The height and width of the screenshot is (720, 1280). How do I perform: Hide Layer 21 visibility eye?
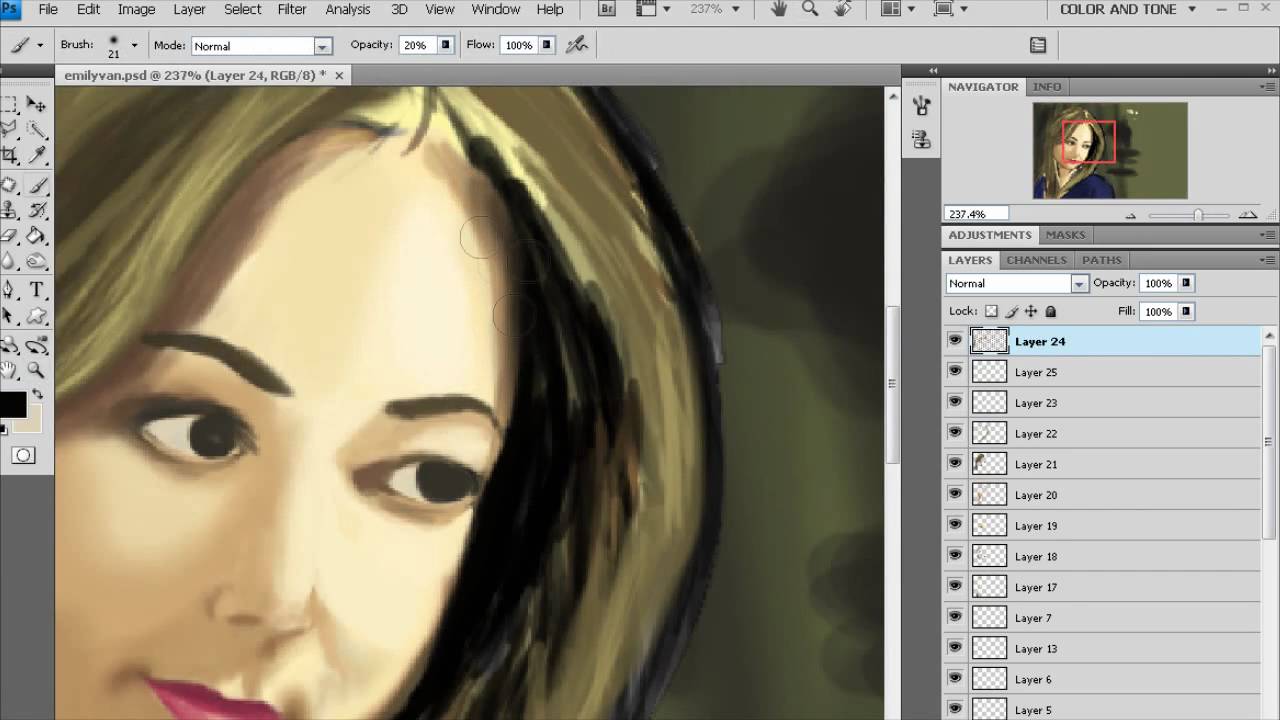tap(955, 464)
